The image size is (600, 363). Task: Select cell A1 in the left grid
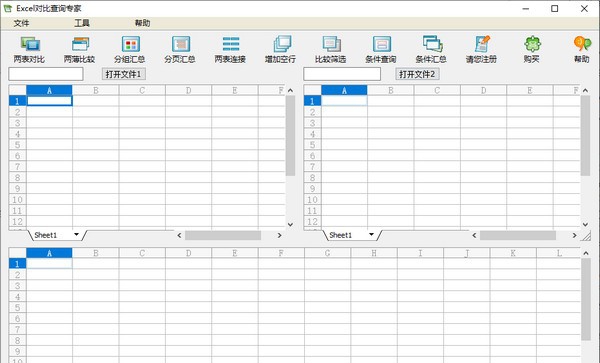tap(49, 101)
